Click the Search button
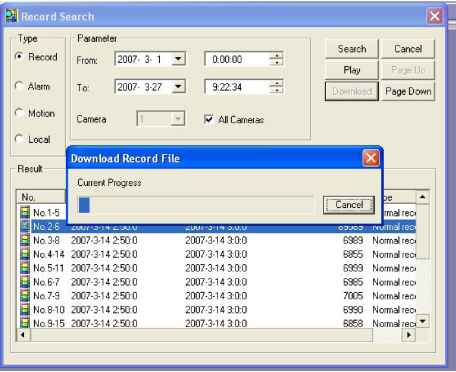The image size is (456, 372). click(x=352, y=49)
